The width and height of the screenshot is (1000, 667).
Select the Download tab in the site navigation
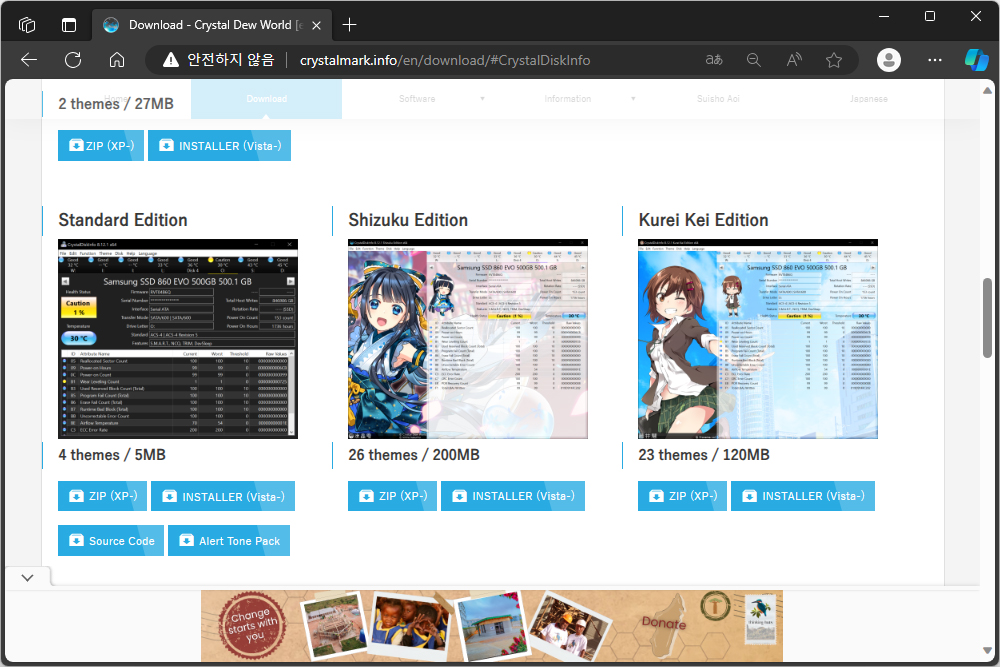[x=267, y=99]
